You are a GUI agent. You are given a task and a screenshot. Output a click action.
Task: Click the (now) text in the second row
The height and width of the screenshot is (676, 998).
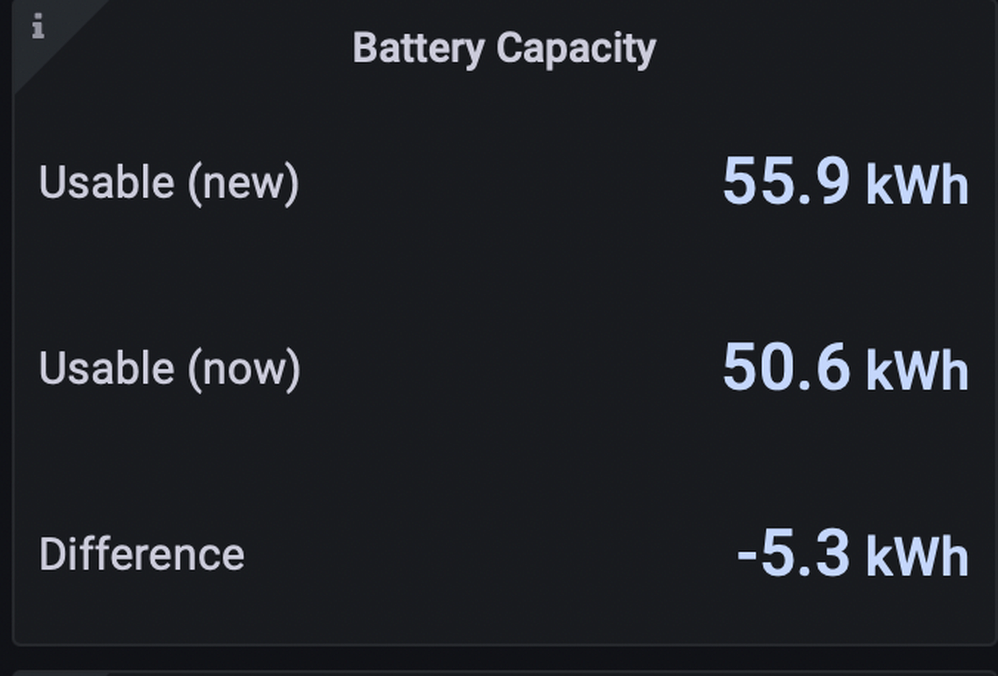pos(244,369)
